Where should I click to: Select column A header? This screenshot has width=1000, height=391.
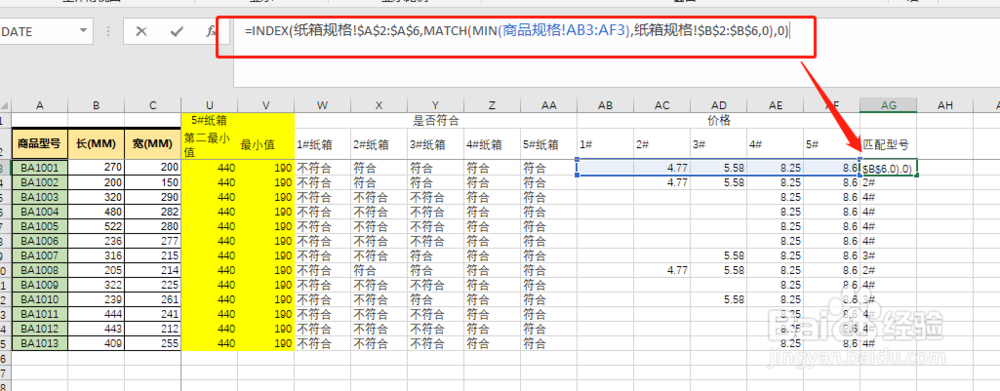(x=40, y=106)
